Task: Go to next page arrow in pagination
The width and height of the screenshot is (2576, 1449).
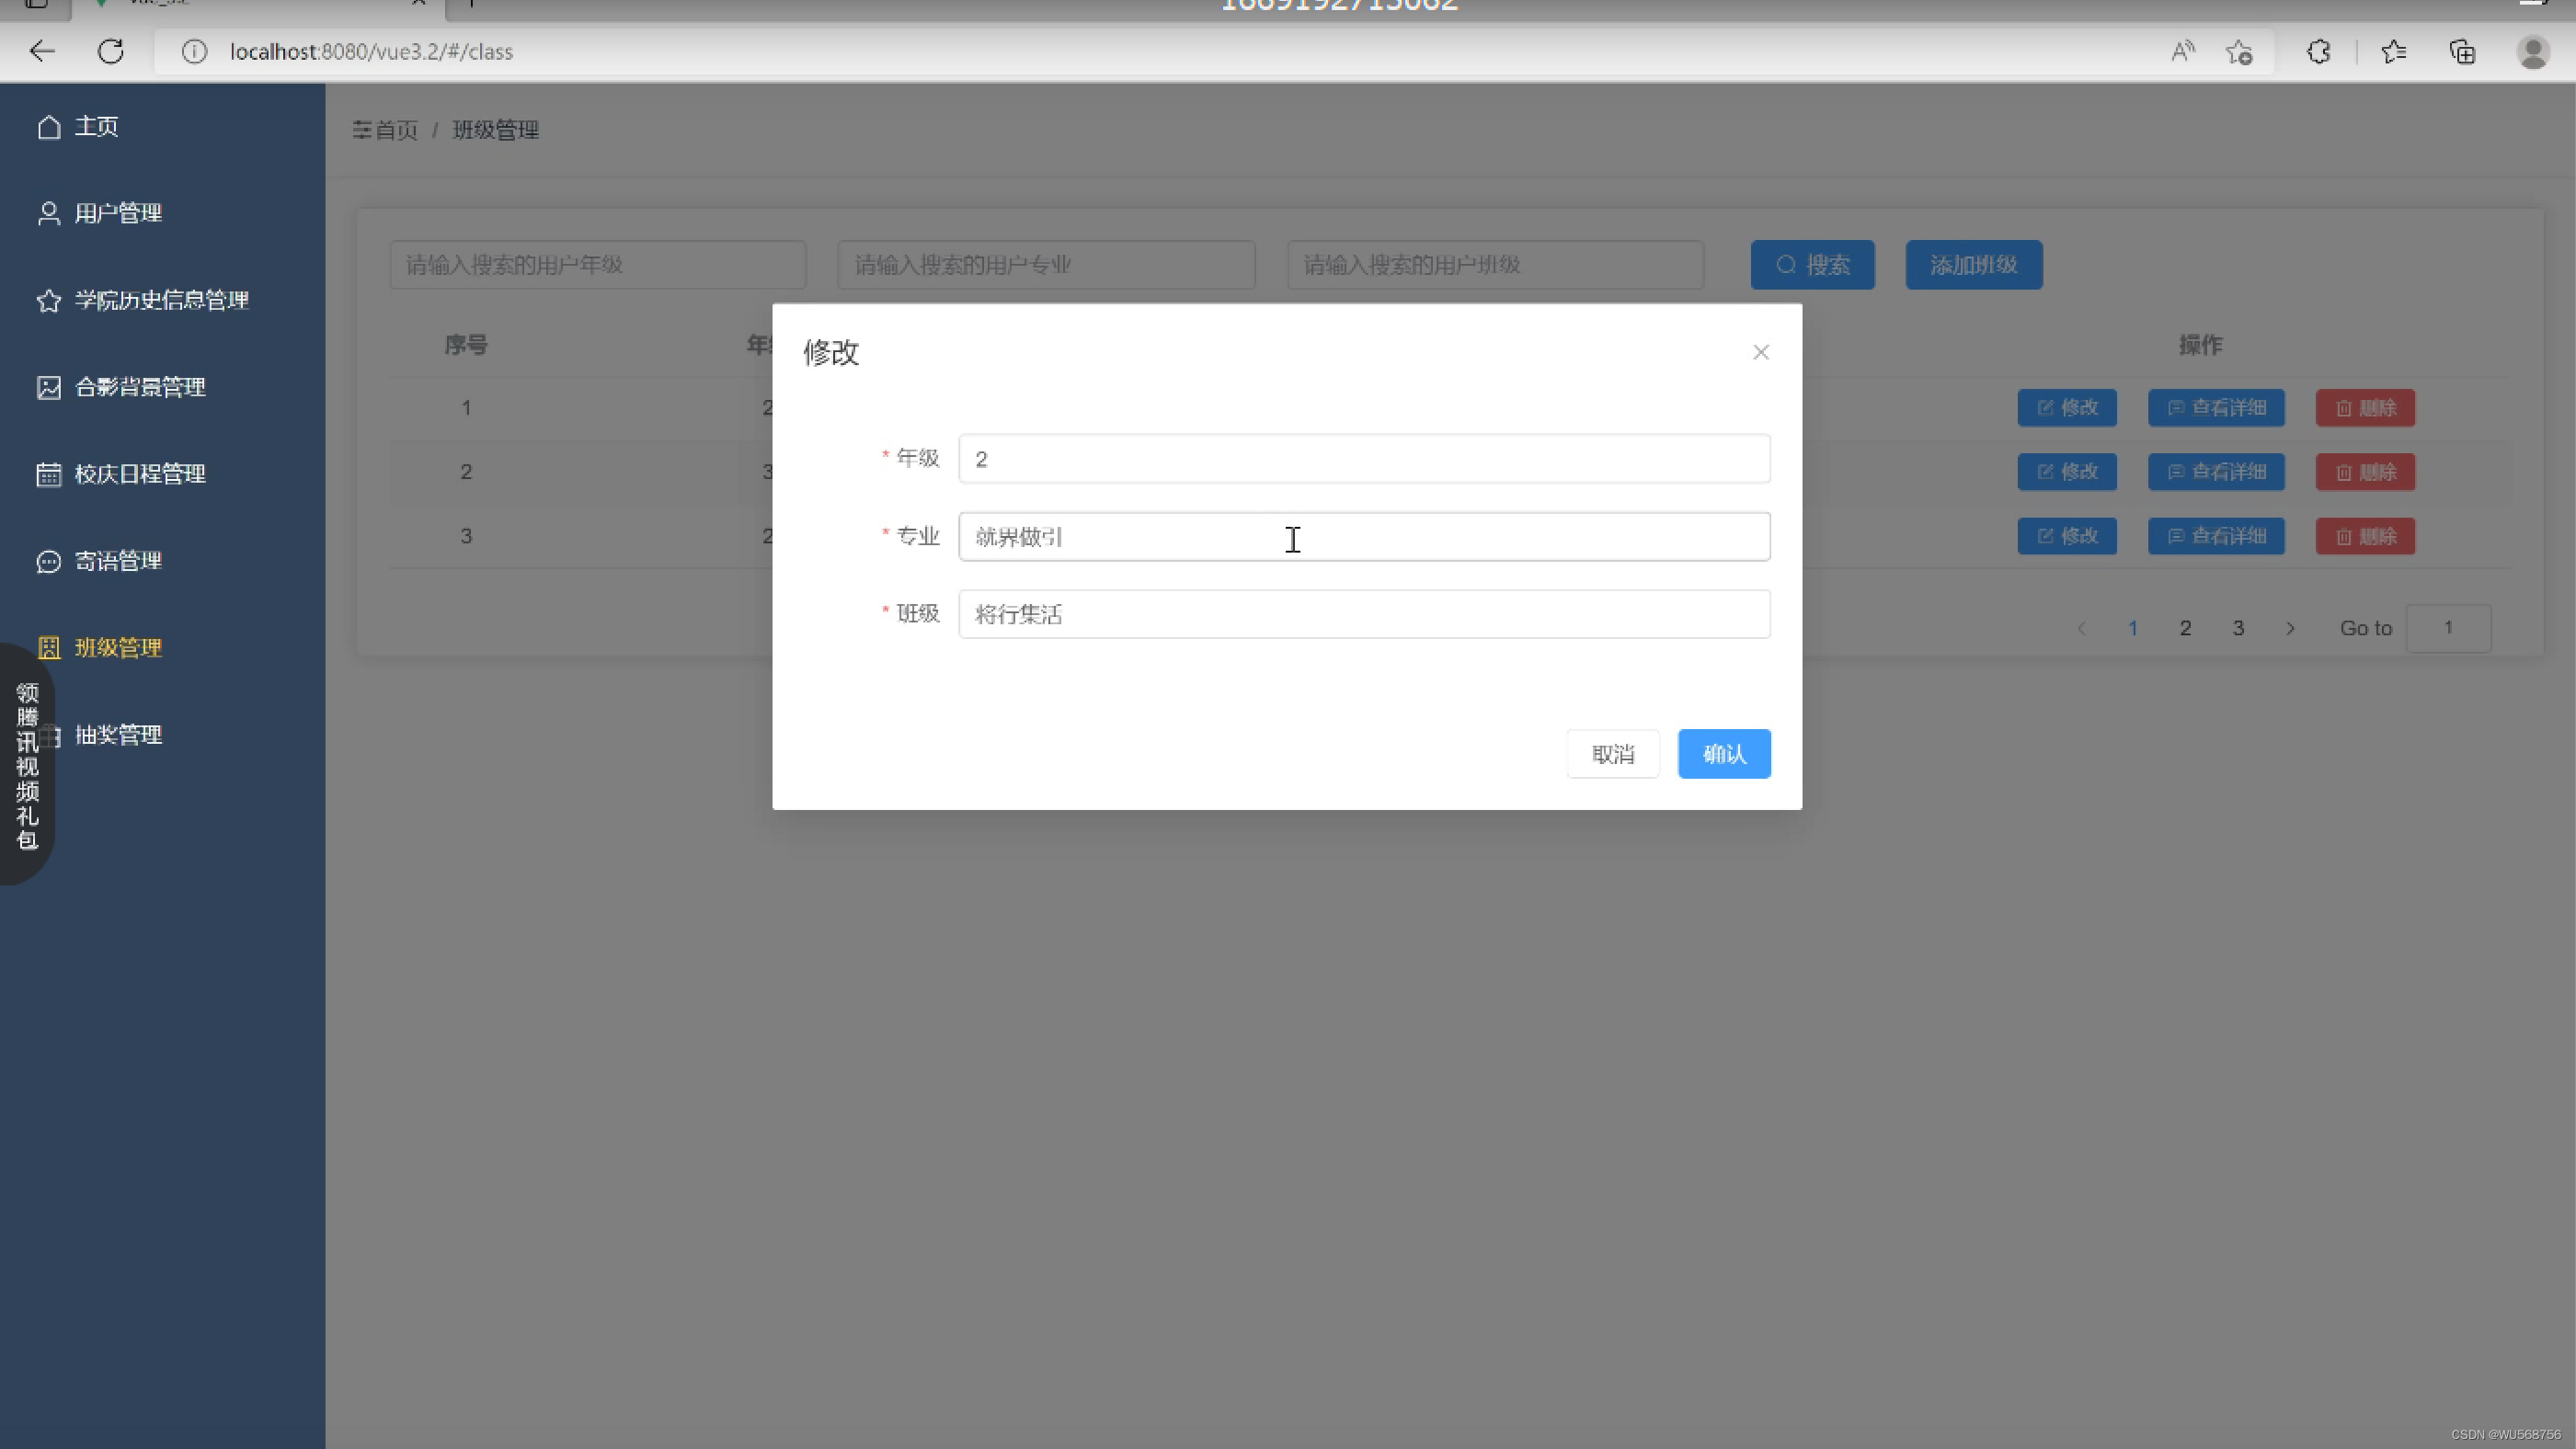Action: click(2291, 628)
